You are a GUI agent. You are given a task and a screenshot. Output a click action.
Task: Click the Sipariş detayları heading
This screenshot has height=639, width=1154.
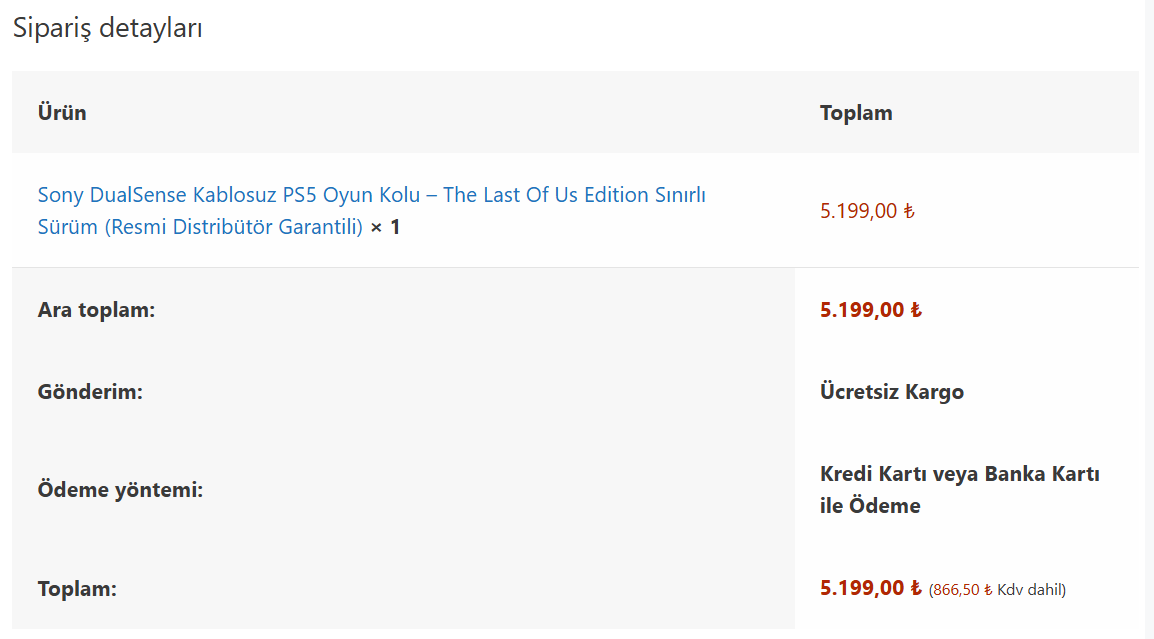(107, 28)
